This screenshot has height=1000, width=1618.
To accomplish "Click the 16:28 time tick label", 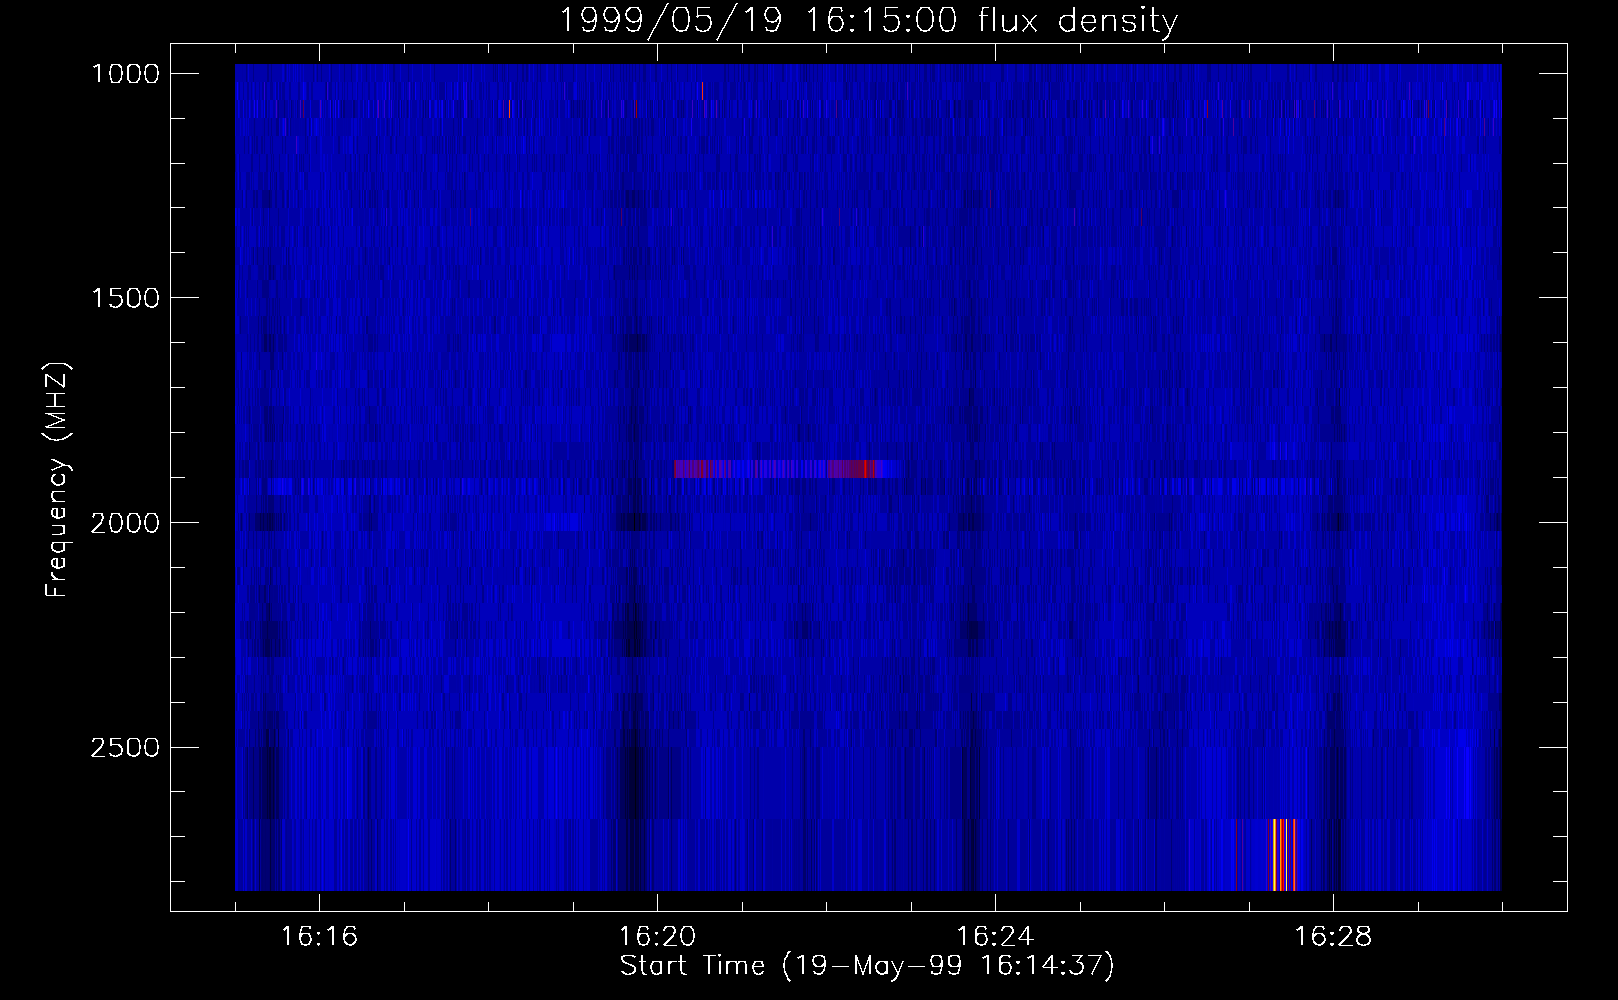I will coord(1333,937).
